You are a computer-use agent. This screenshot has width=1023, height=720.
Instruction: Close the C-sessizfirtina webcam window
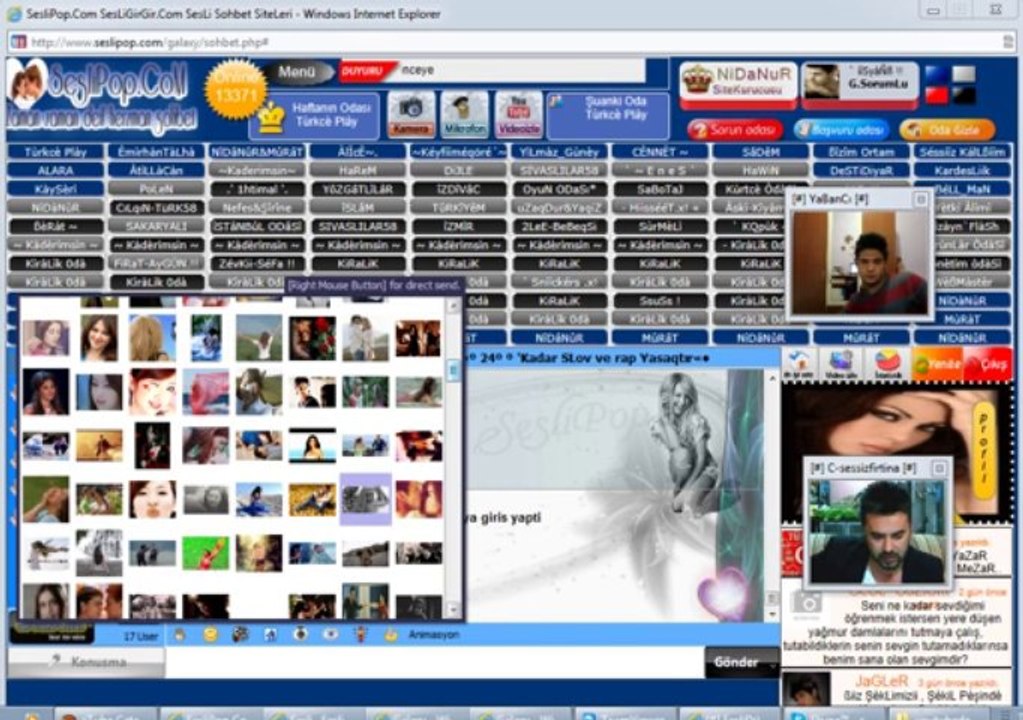click(x=939, y=468)
